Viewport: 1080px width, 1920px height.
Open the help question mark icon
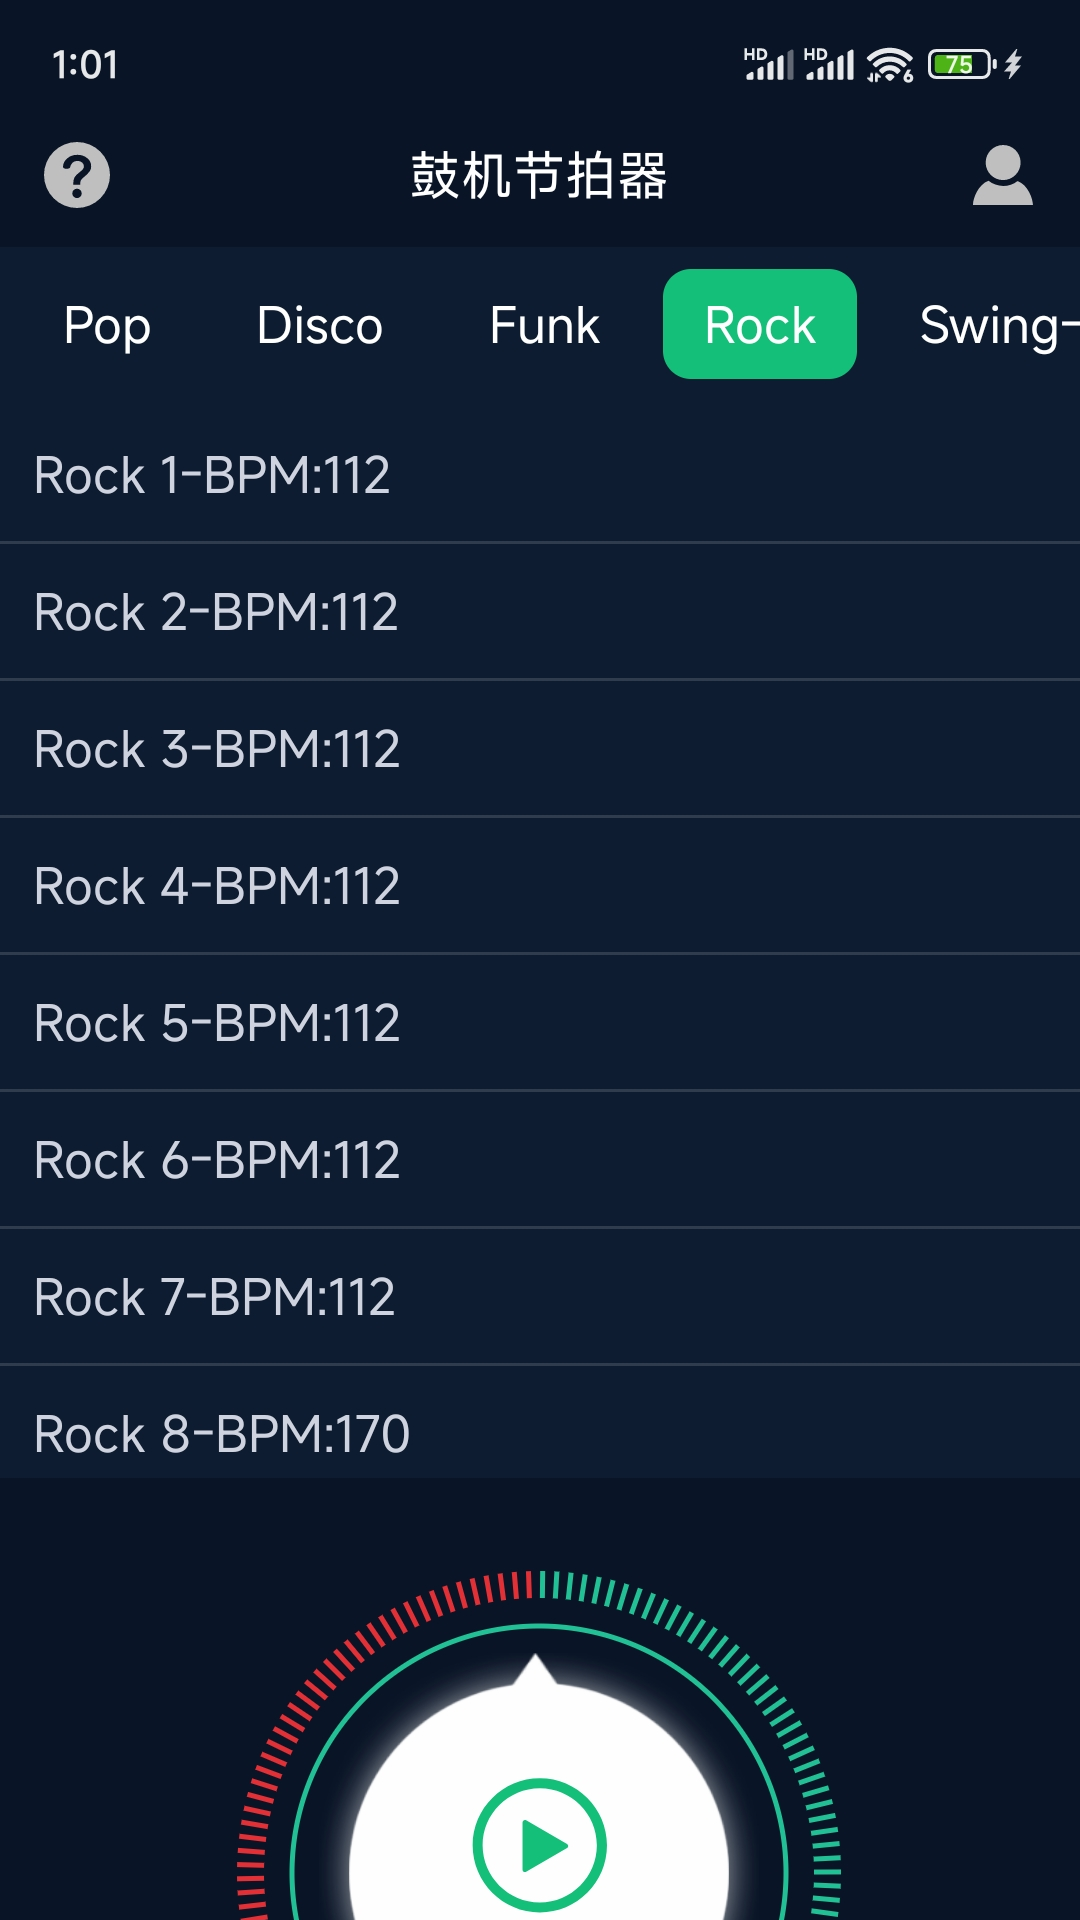pos(77,175)
